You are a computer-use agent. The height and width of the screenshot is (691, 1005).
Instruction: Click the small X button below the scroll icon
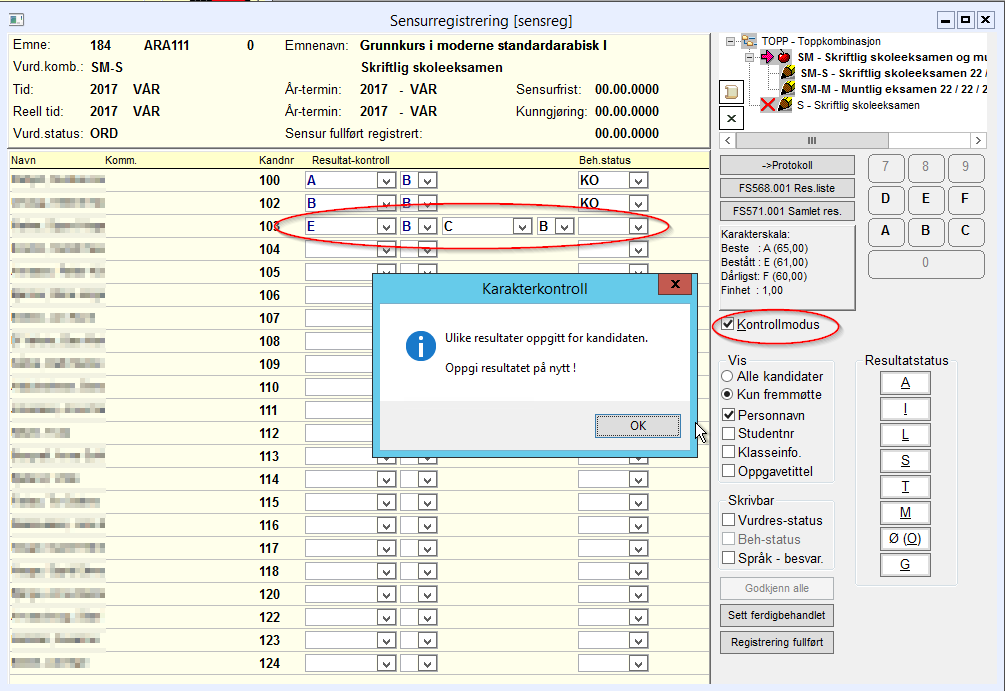tap(730, 118)
